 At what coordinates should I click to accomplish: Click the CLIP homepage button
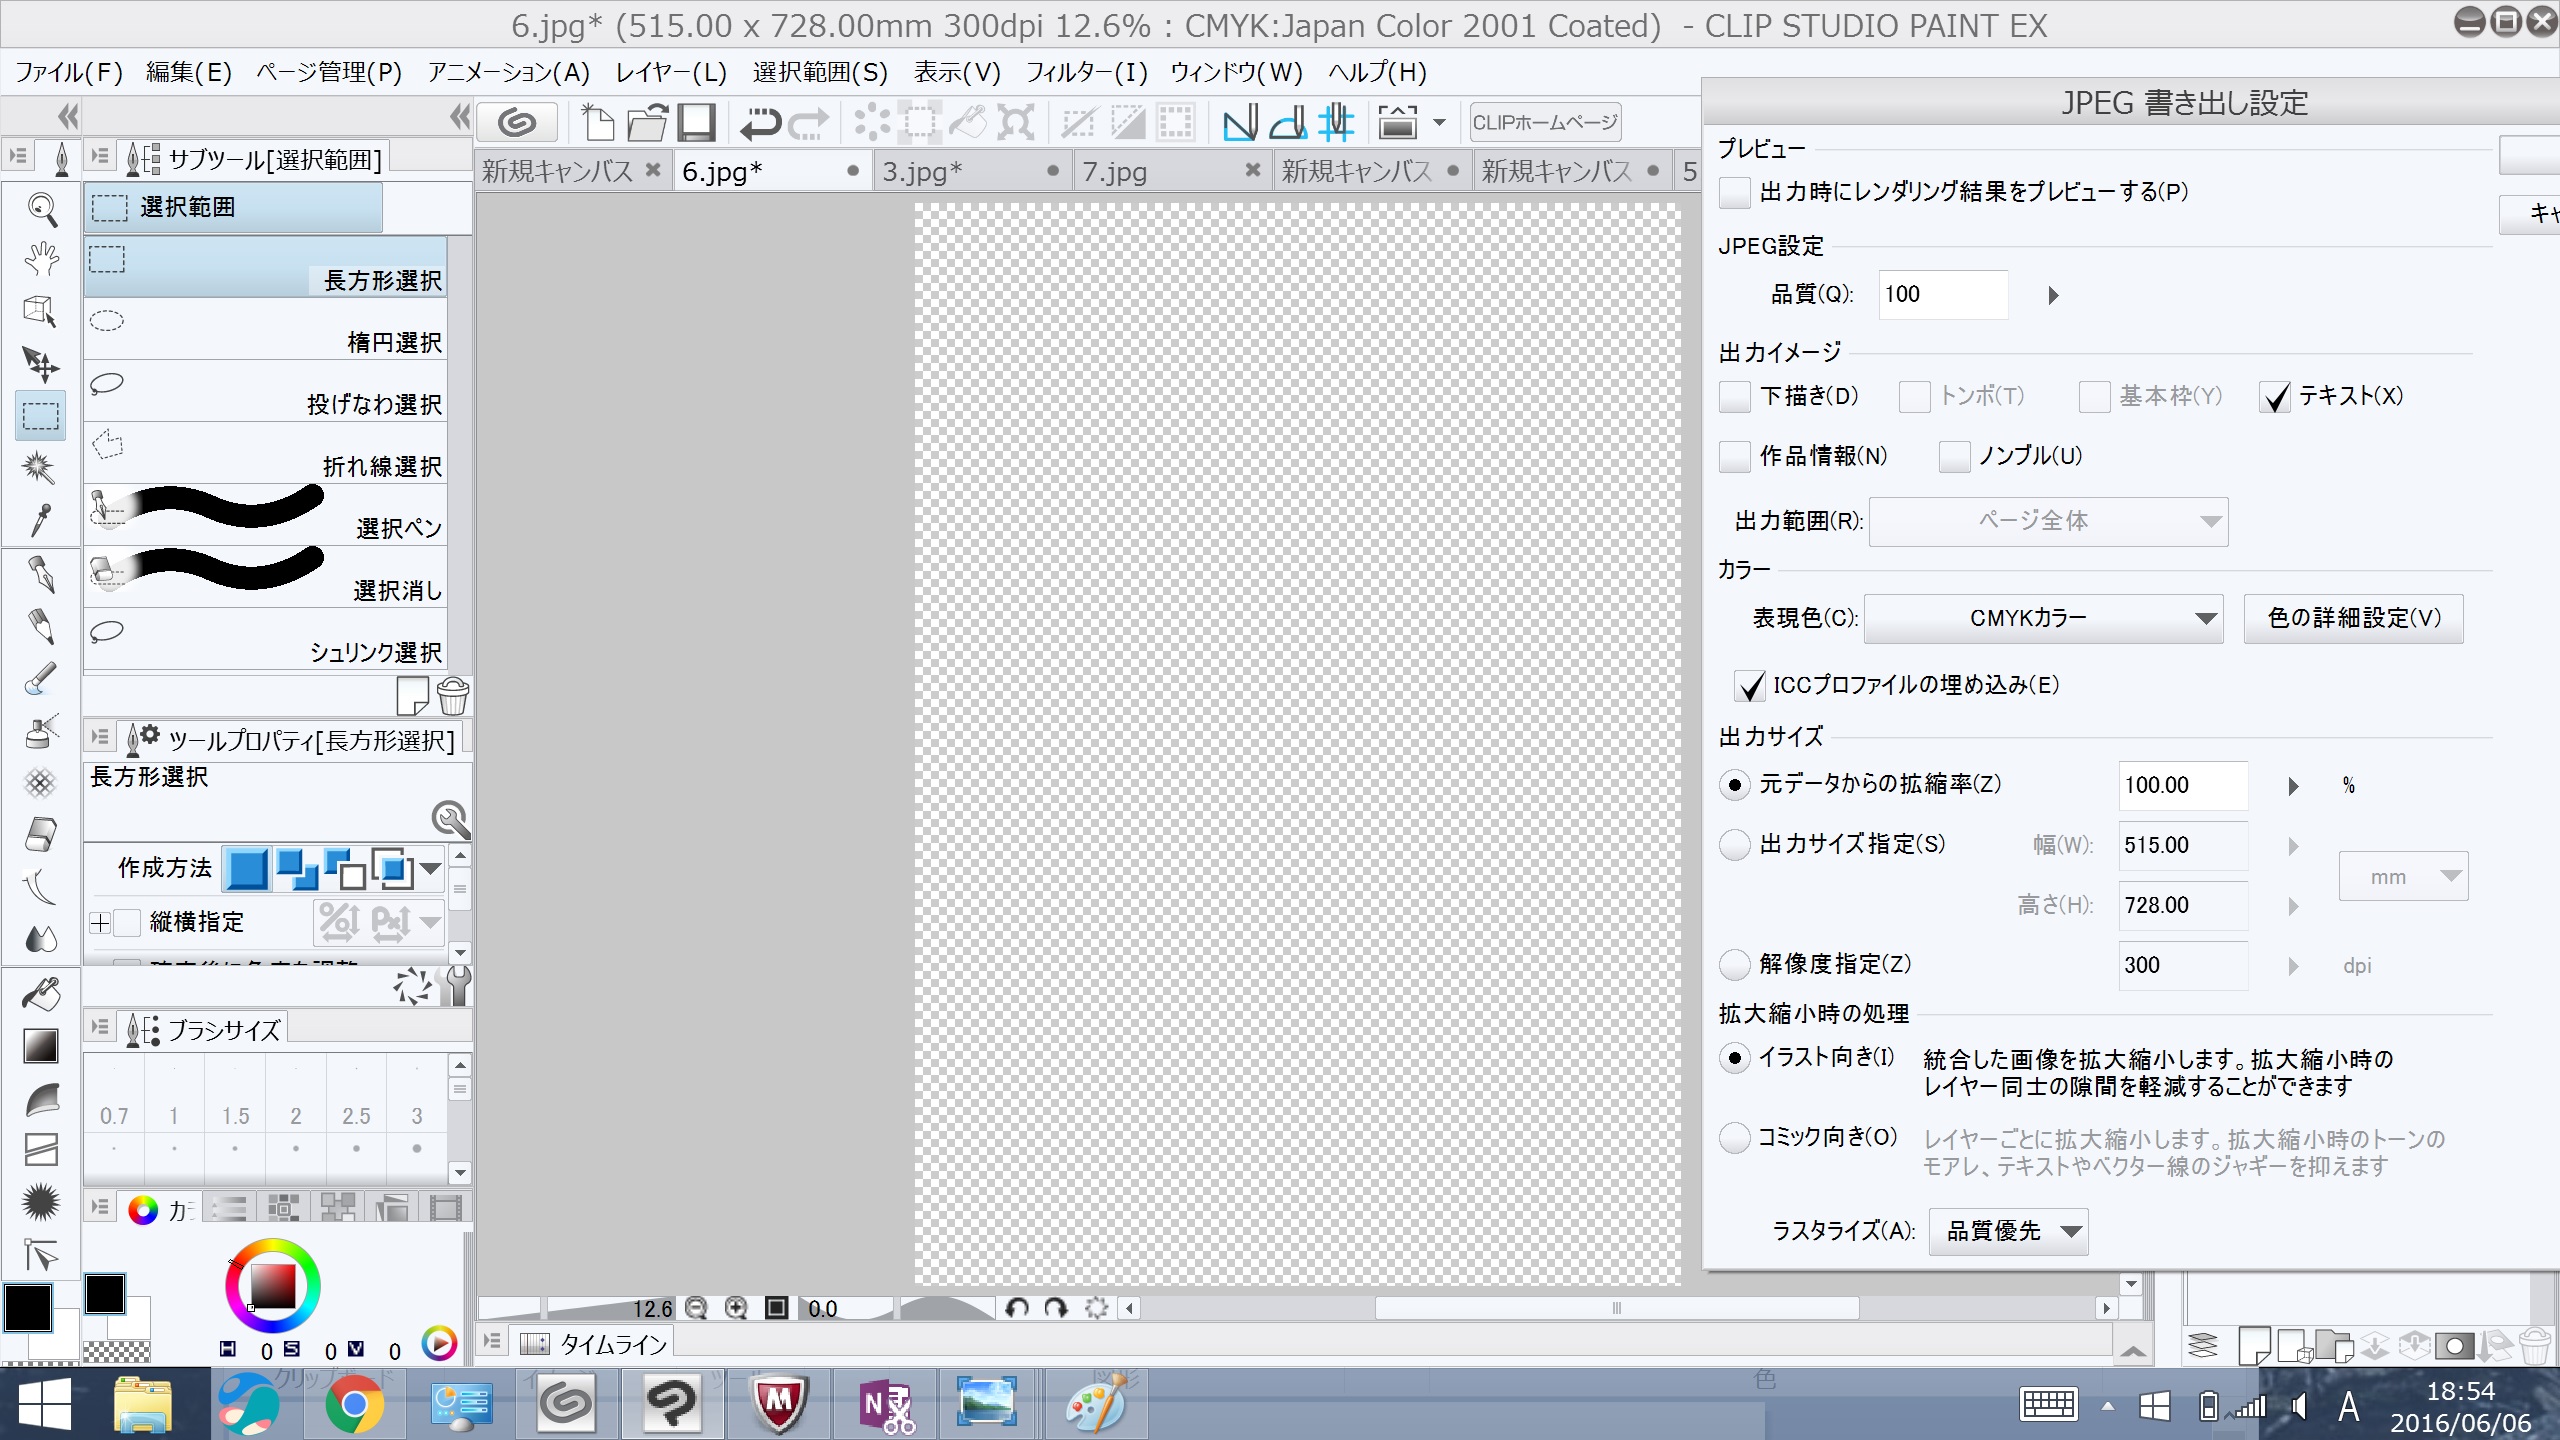pos(1544,123)
